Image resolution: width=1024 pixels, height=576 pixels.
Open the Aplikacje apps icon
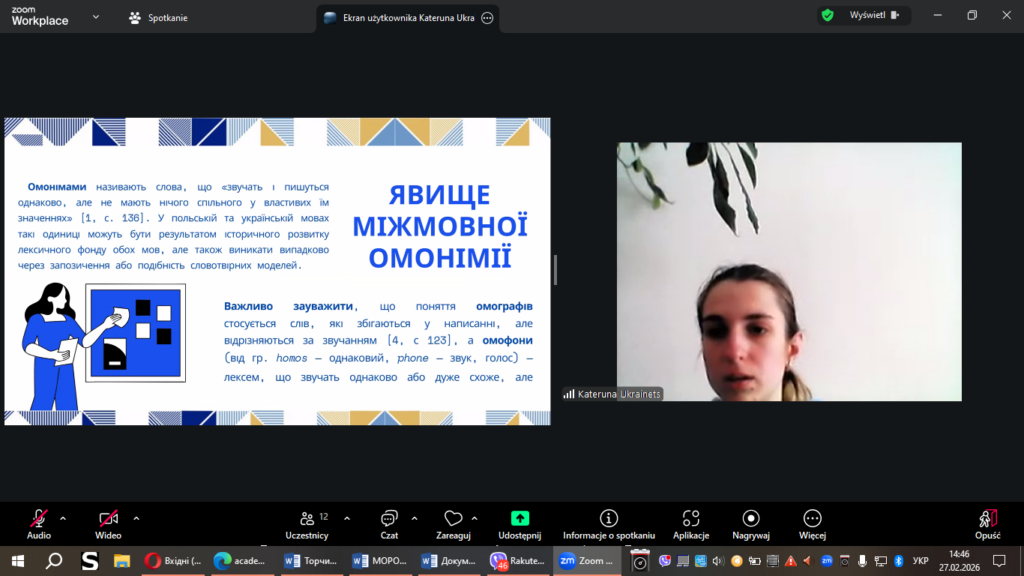click(x=691, y=519)
